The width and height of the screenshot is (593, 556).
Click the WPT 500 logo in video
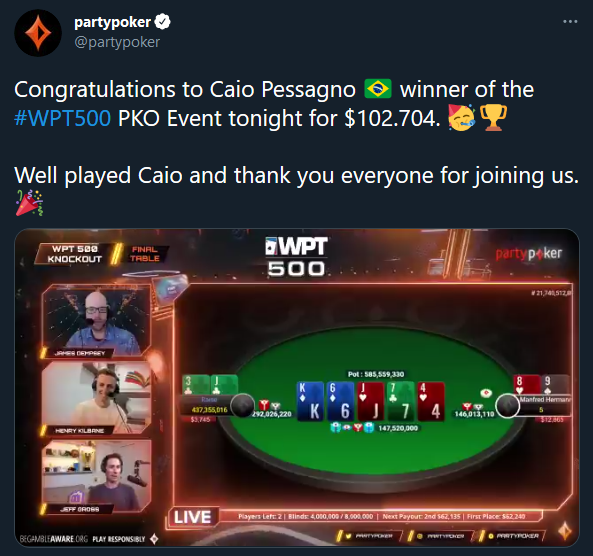coord(296,256)
